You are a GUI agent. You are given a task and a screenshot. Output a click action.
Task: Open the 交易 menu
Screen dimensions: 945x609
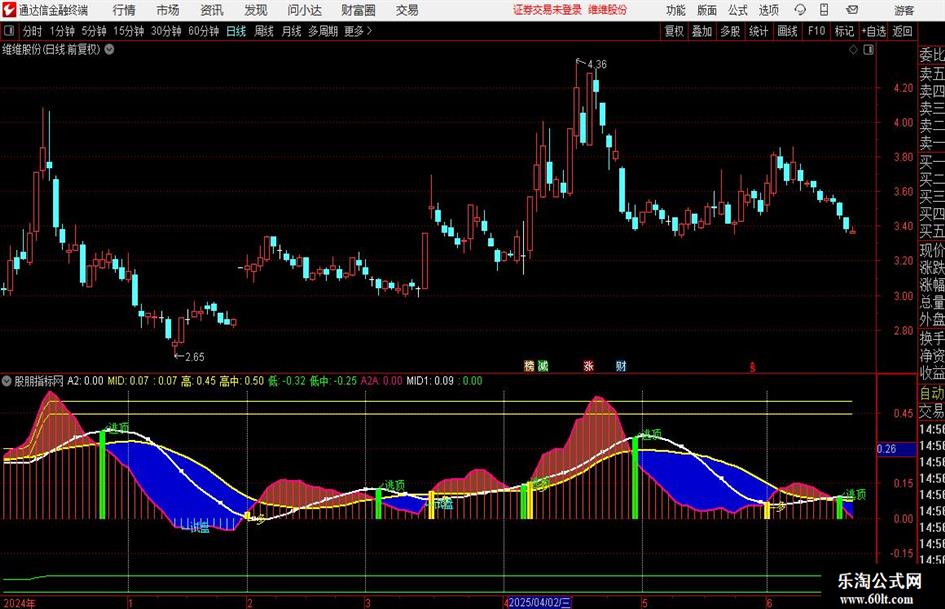[x=407, y=10]
